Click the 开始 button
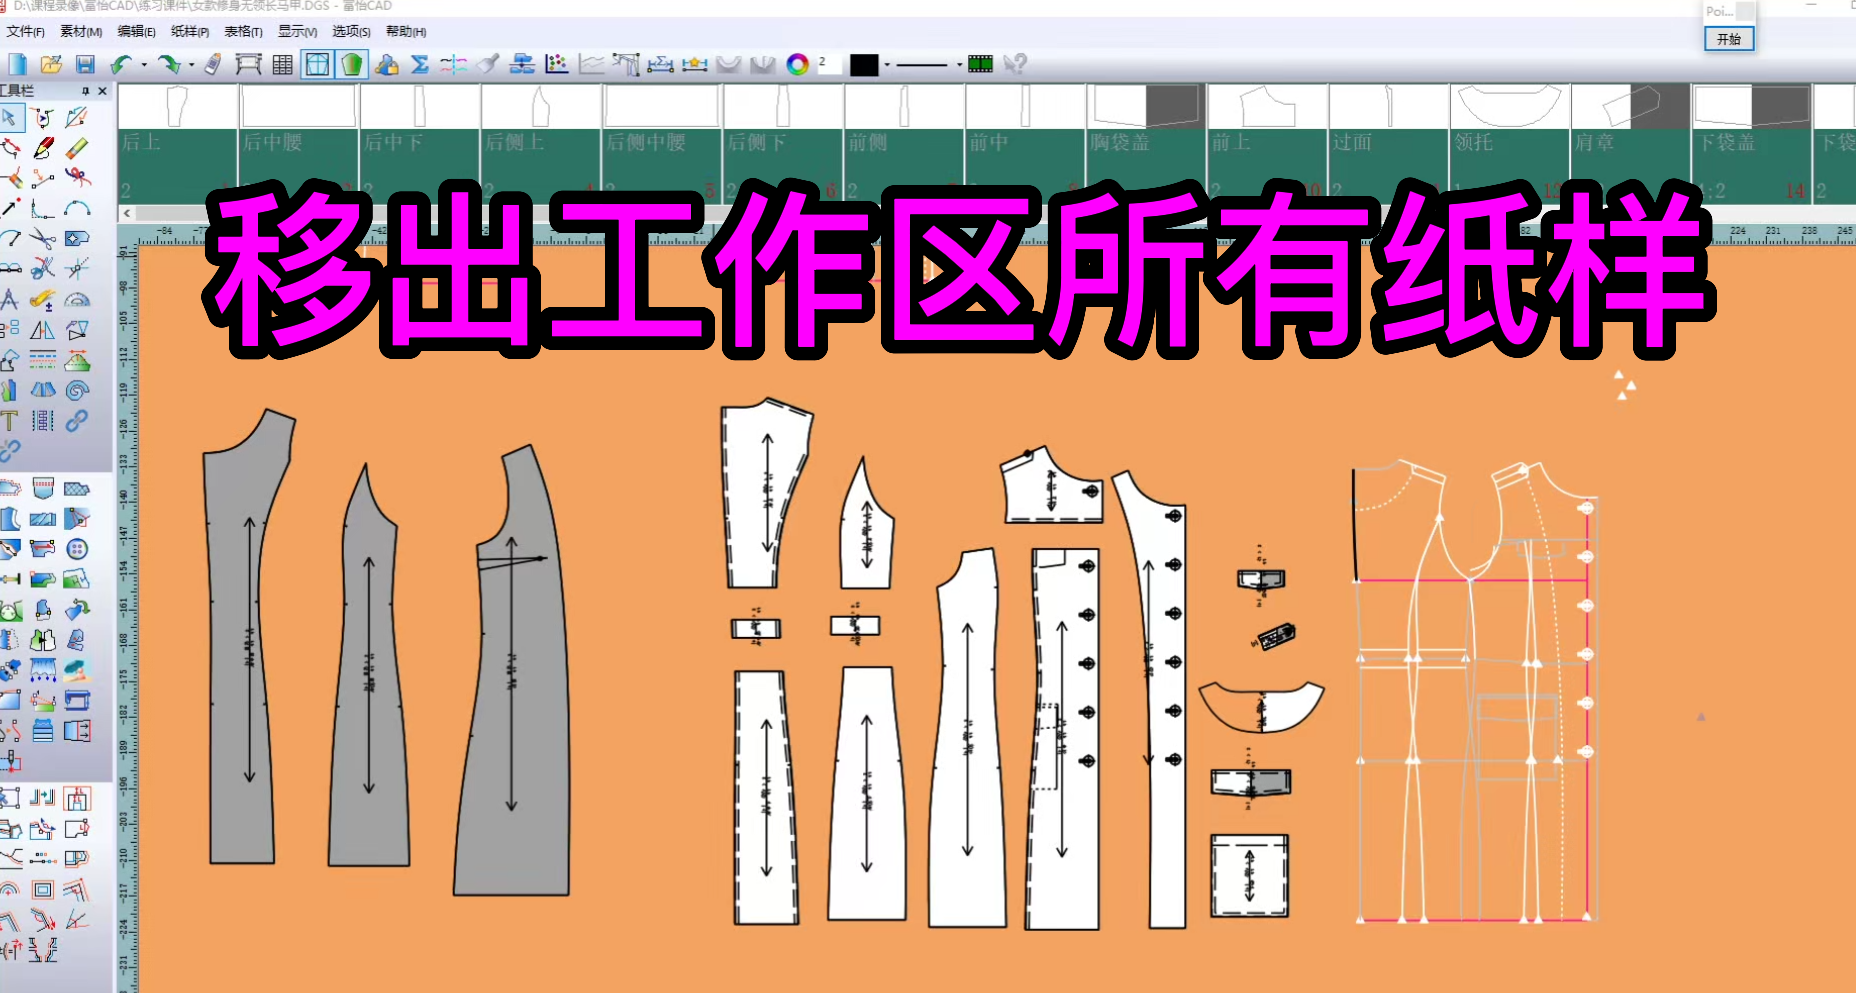The width and height of the screenshot is (1856, 993). pos(1729,39)
